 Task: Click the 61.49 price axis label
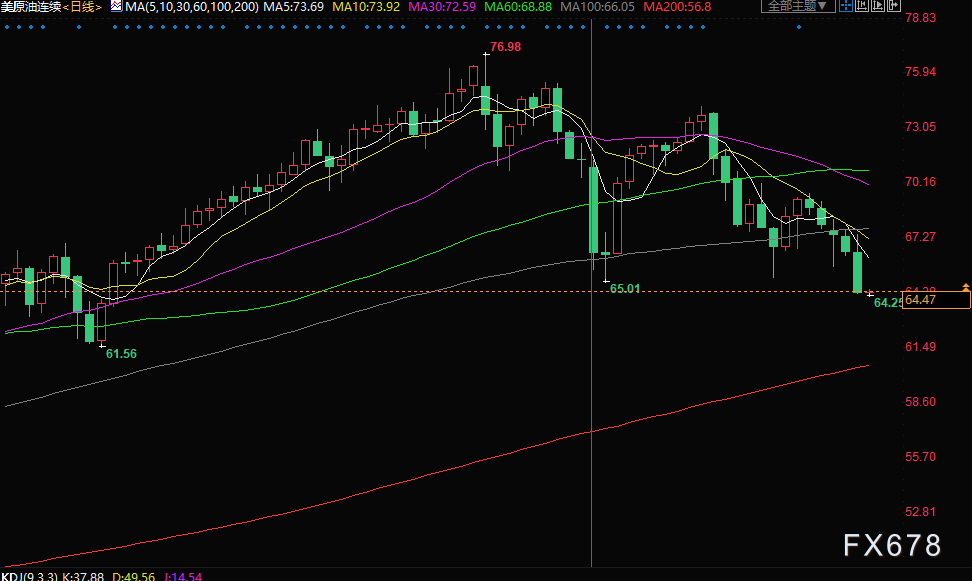pos(921,347)
